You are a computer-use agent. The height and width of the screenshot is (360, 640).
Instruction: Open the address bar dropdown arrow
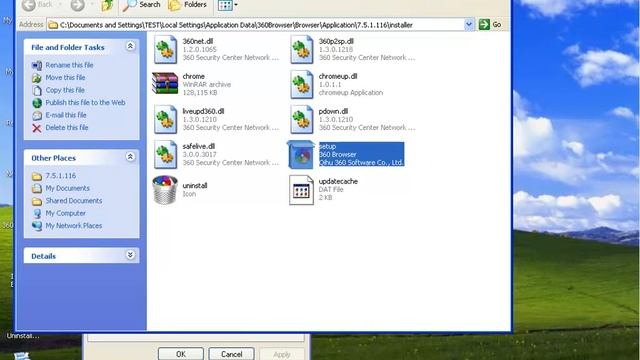coord(469,24)
